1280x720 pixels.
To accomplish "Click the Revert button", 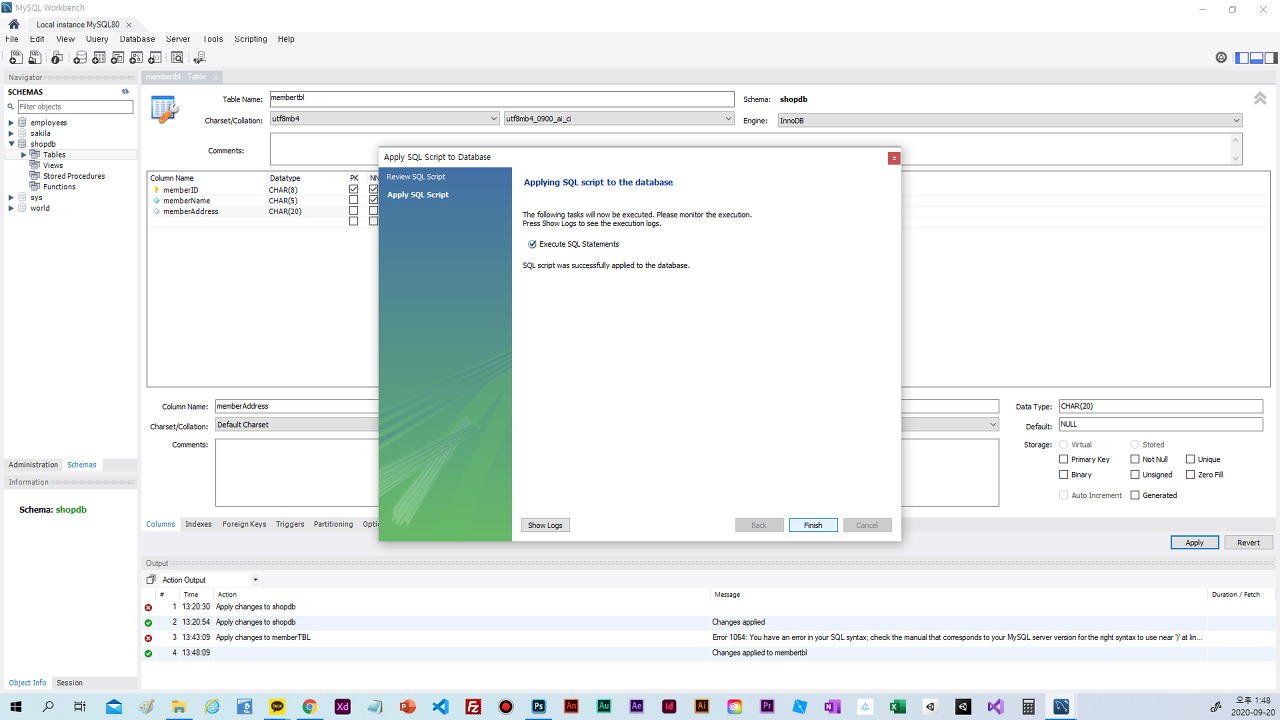I will [x=1248, y=542].
